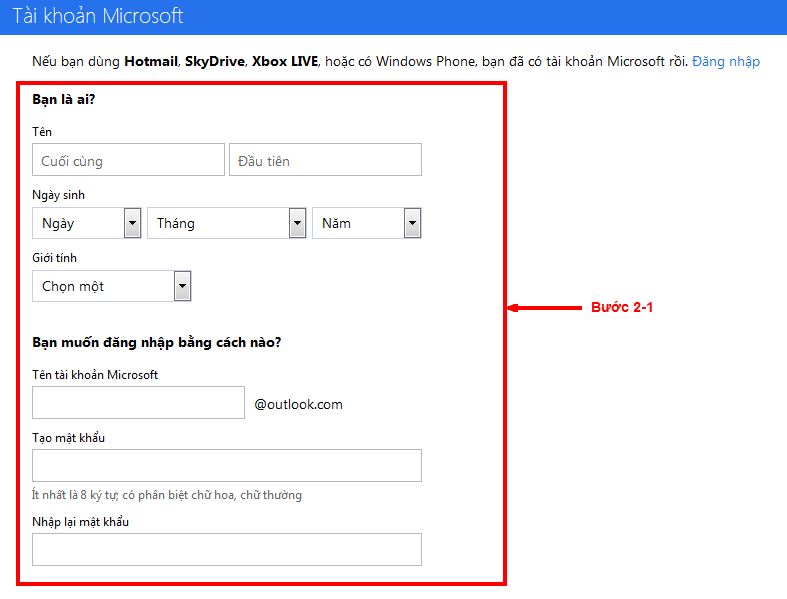
Task: Click the @outlook.com domain text
Action: point(298,404)
